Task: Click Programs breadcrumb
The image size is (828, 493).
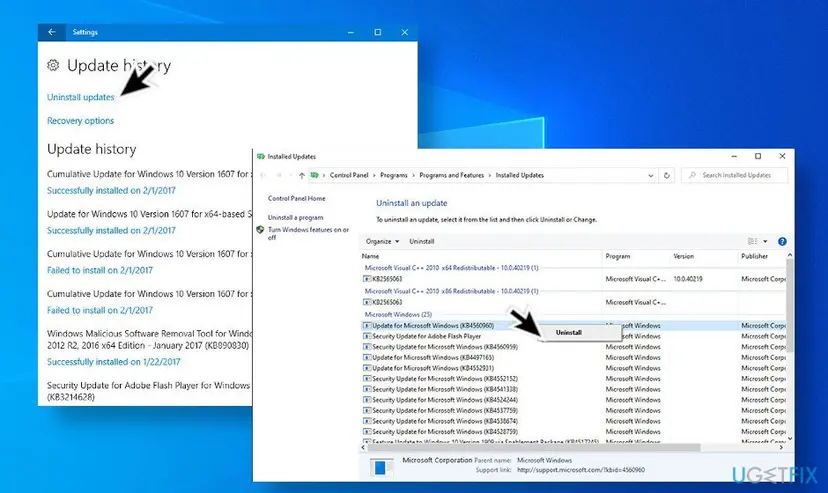Action: [x=394, y=175]
